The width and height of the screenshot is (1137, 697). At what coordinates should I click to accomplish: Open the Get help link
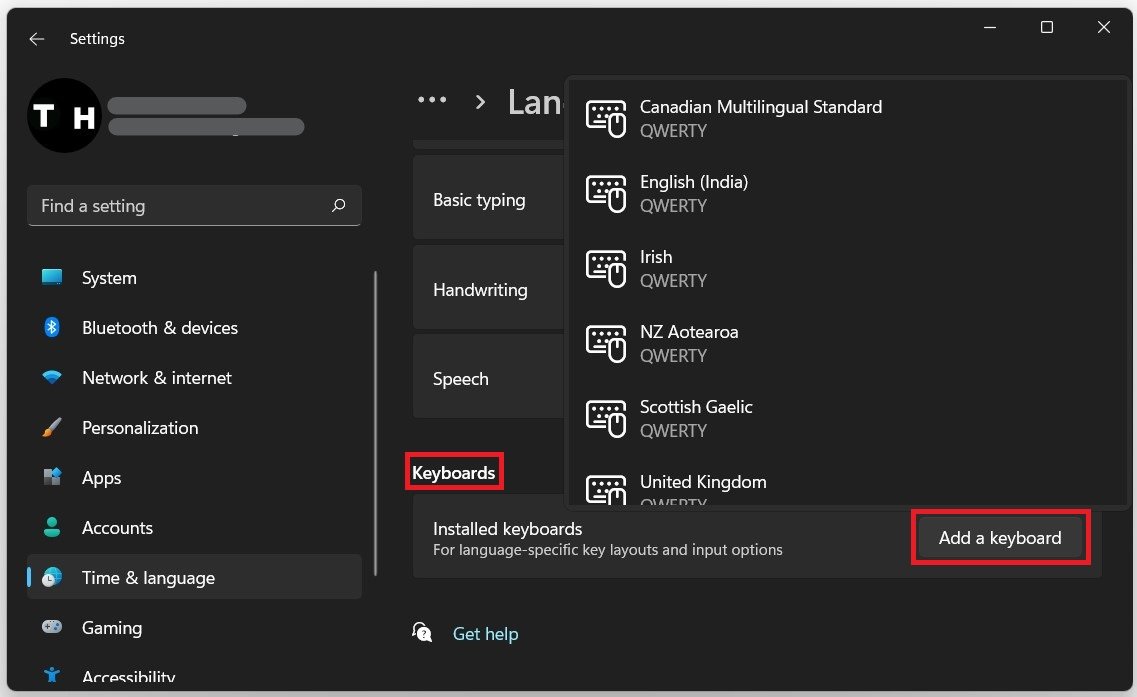click(485, 634)
